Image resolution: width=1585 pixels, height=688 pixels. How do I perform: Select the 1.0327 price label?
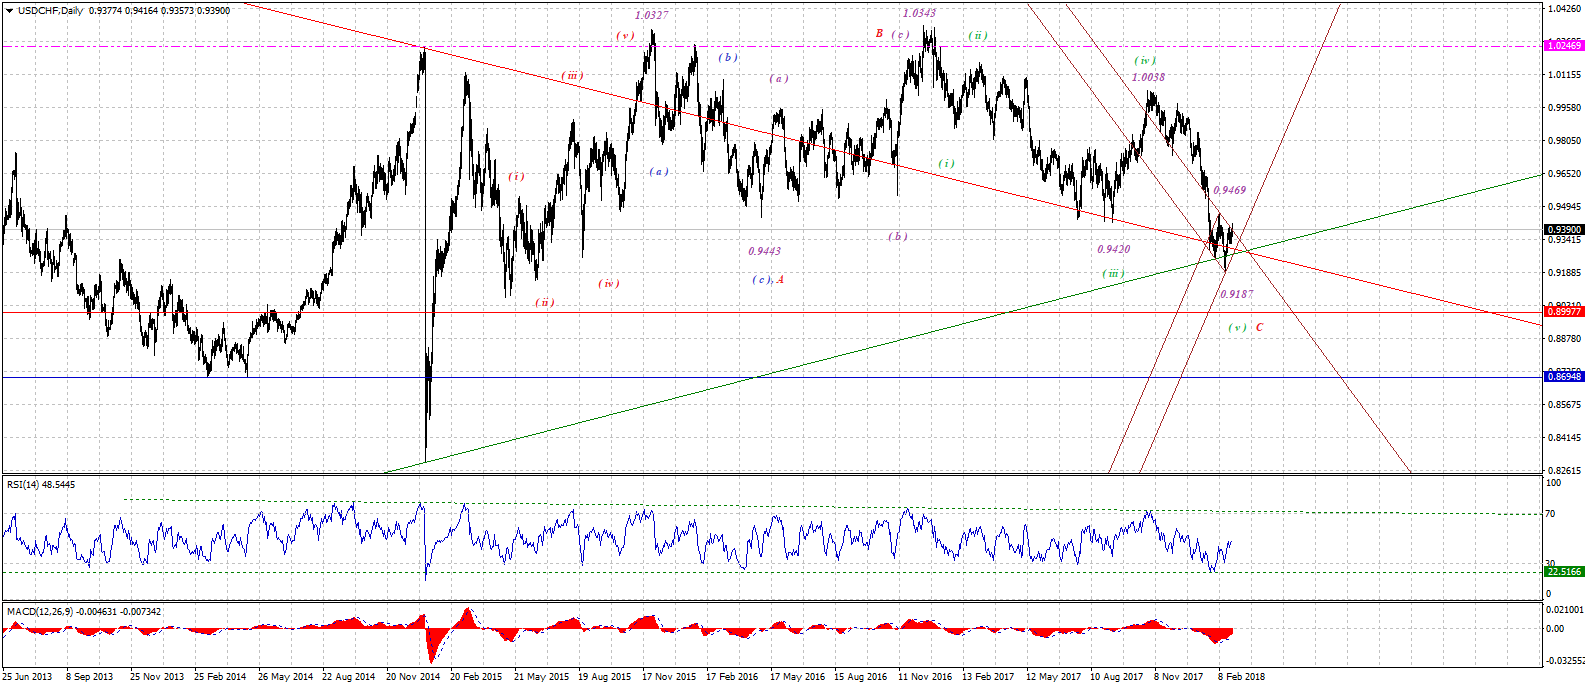point(652,16)
